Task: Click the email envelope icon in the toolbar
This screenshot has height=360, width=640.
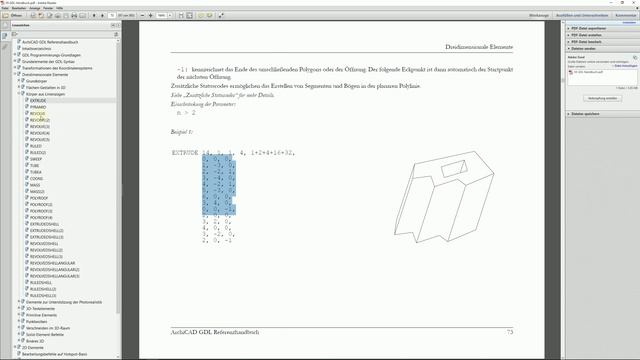Action: [82, 16]
